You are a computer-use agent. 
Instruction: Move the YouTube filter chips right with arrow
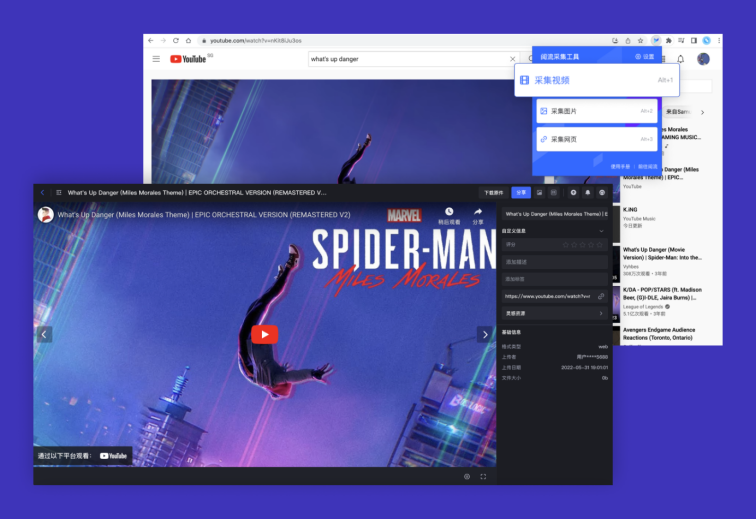(x=702, y=112)
